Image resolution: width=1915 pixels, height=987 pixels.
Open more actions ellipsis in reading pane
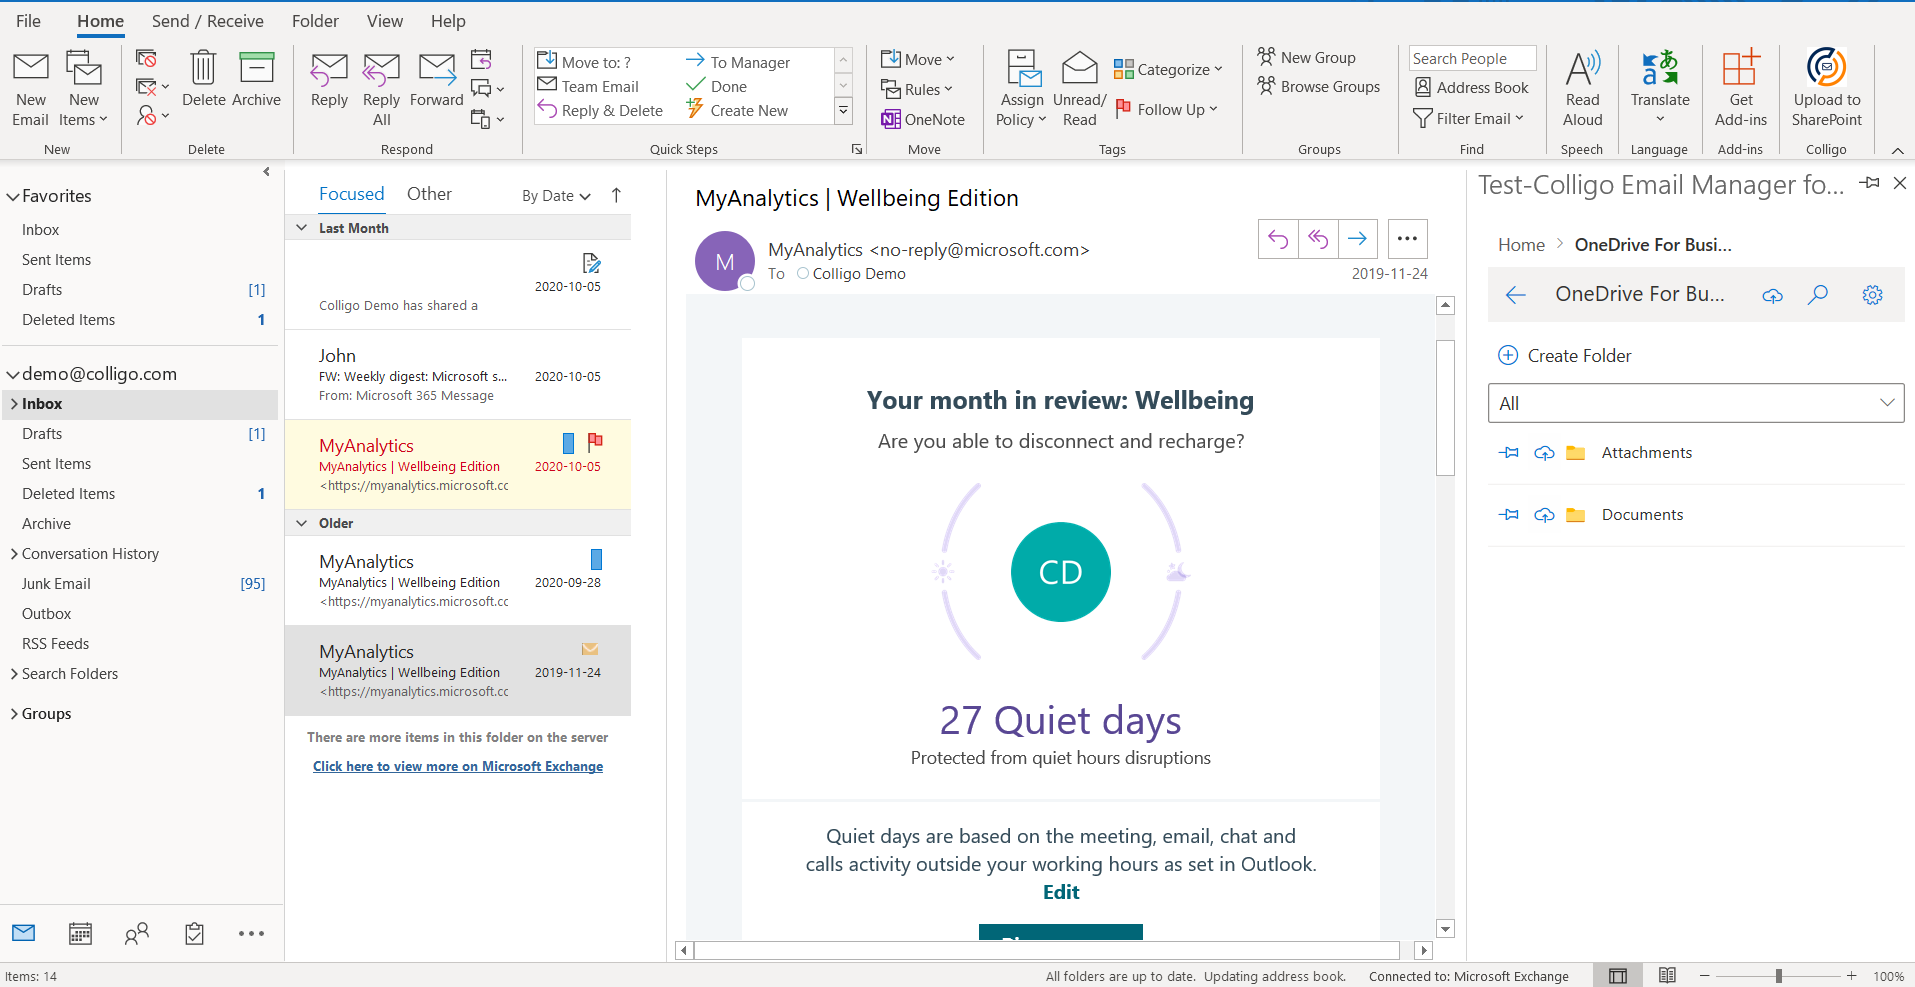[1407, 238]
